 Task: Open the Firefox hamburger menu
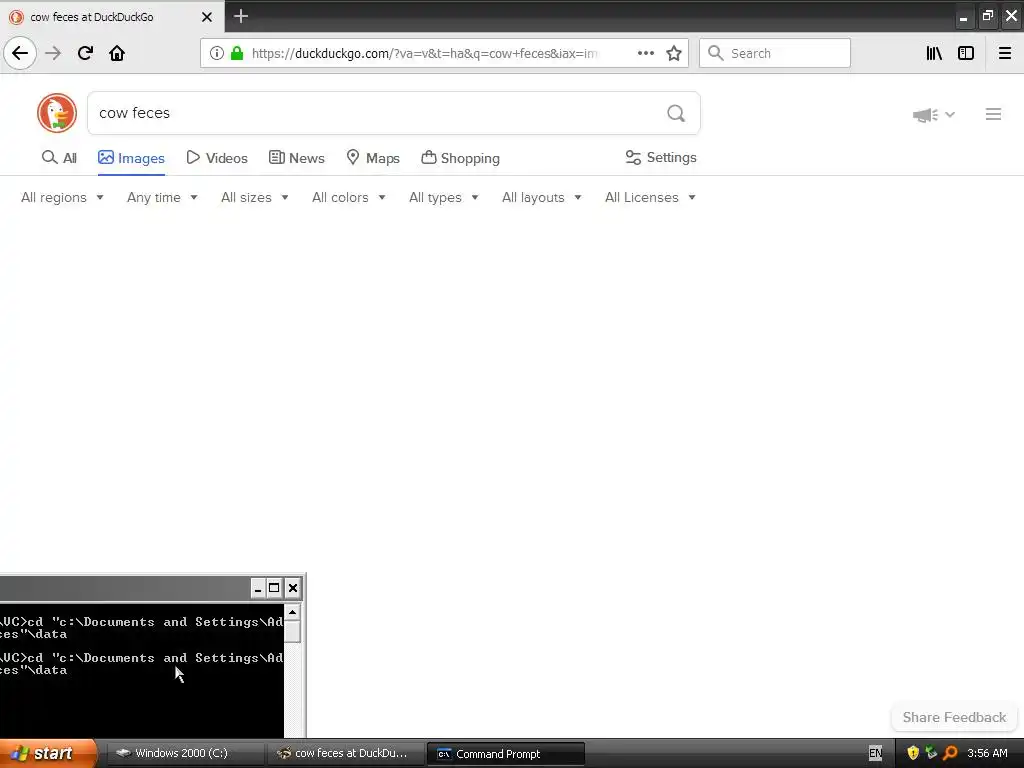(x=1004, y=53)
